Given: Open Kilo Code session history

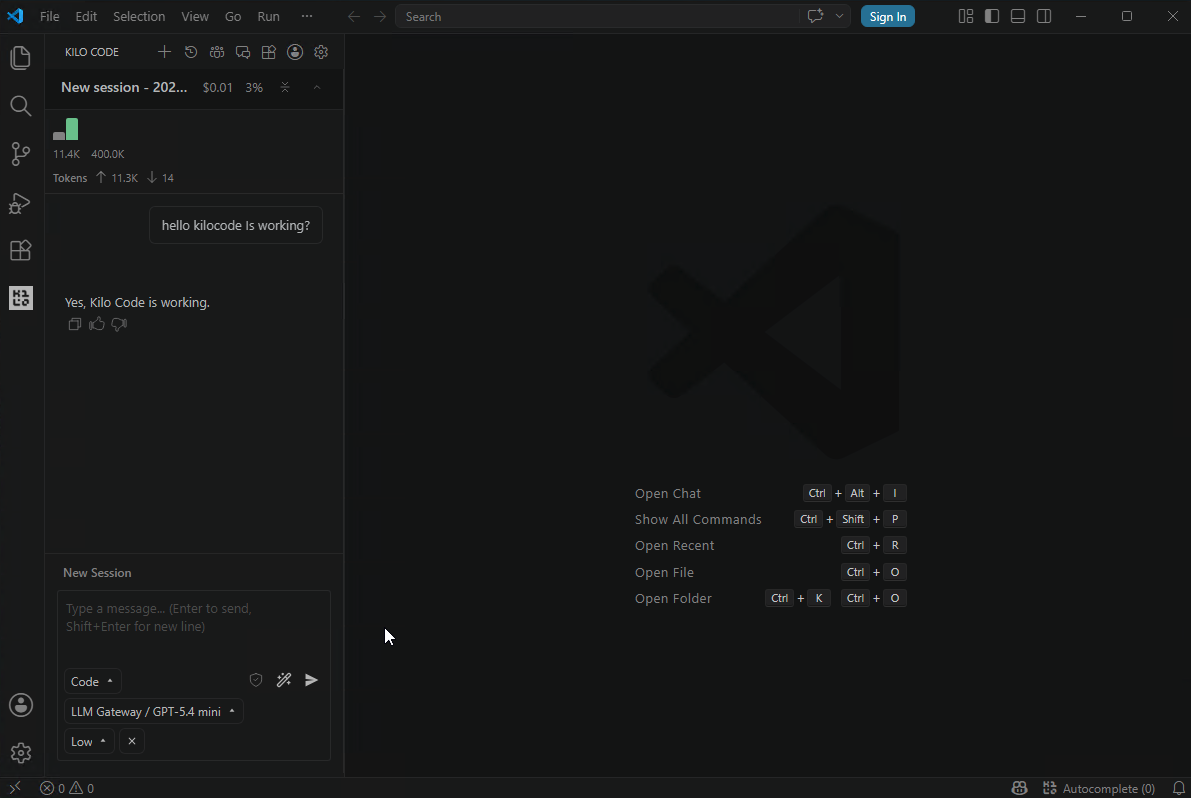Looking at the screenshot, I should coord(191,52).
